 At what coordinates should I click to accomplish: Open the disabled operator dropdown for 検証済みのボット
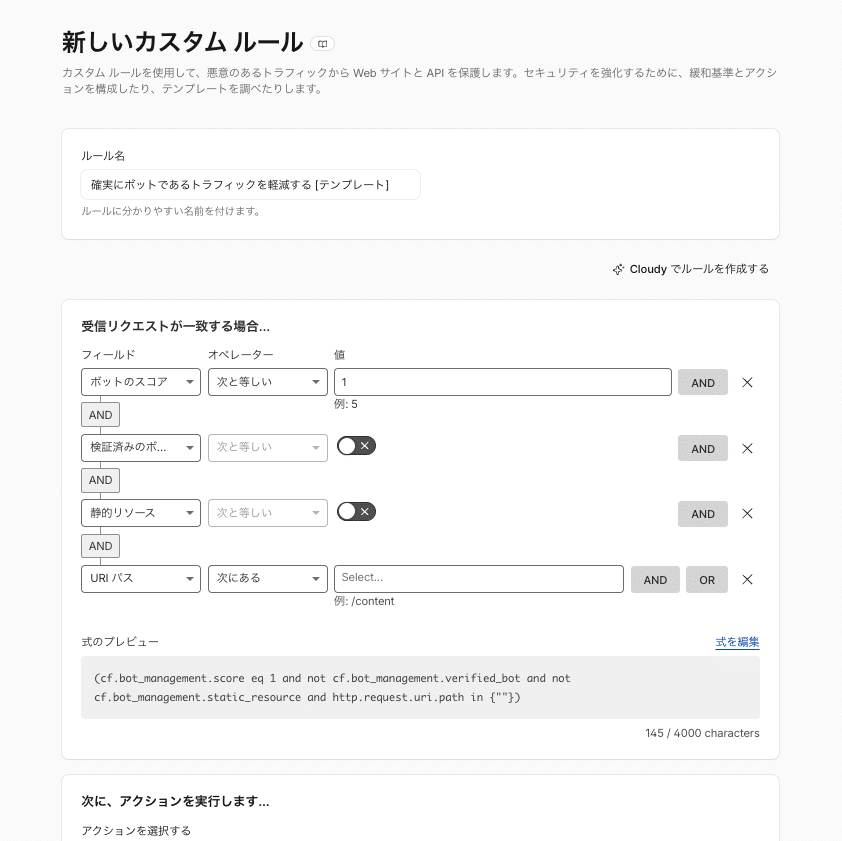click(267, 447)
